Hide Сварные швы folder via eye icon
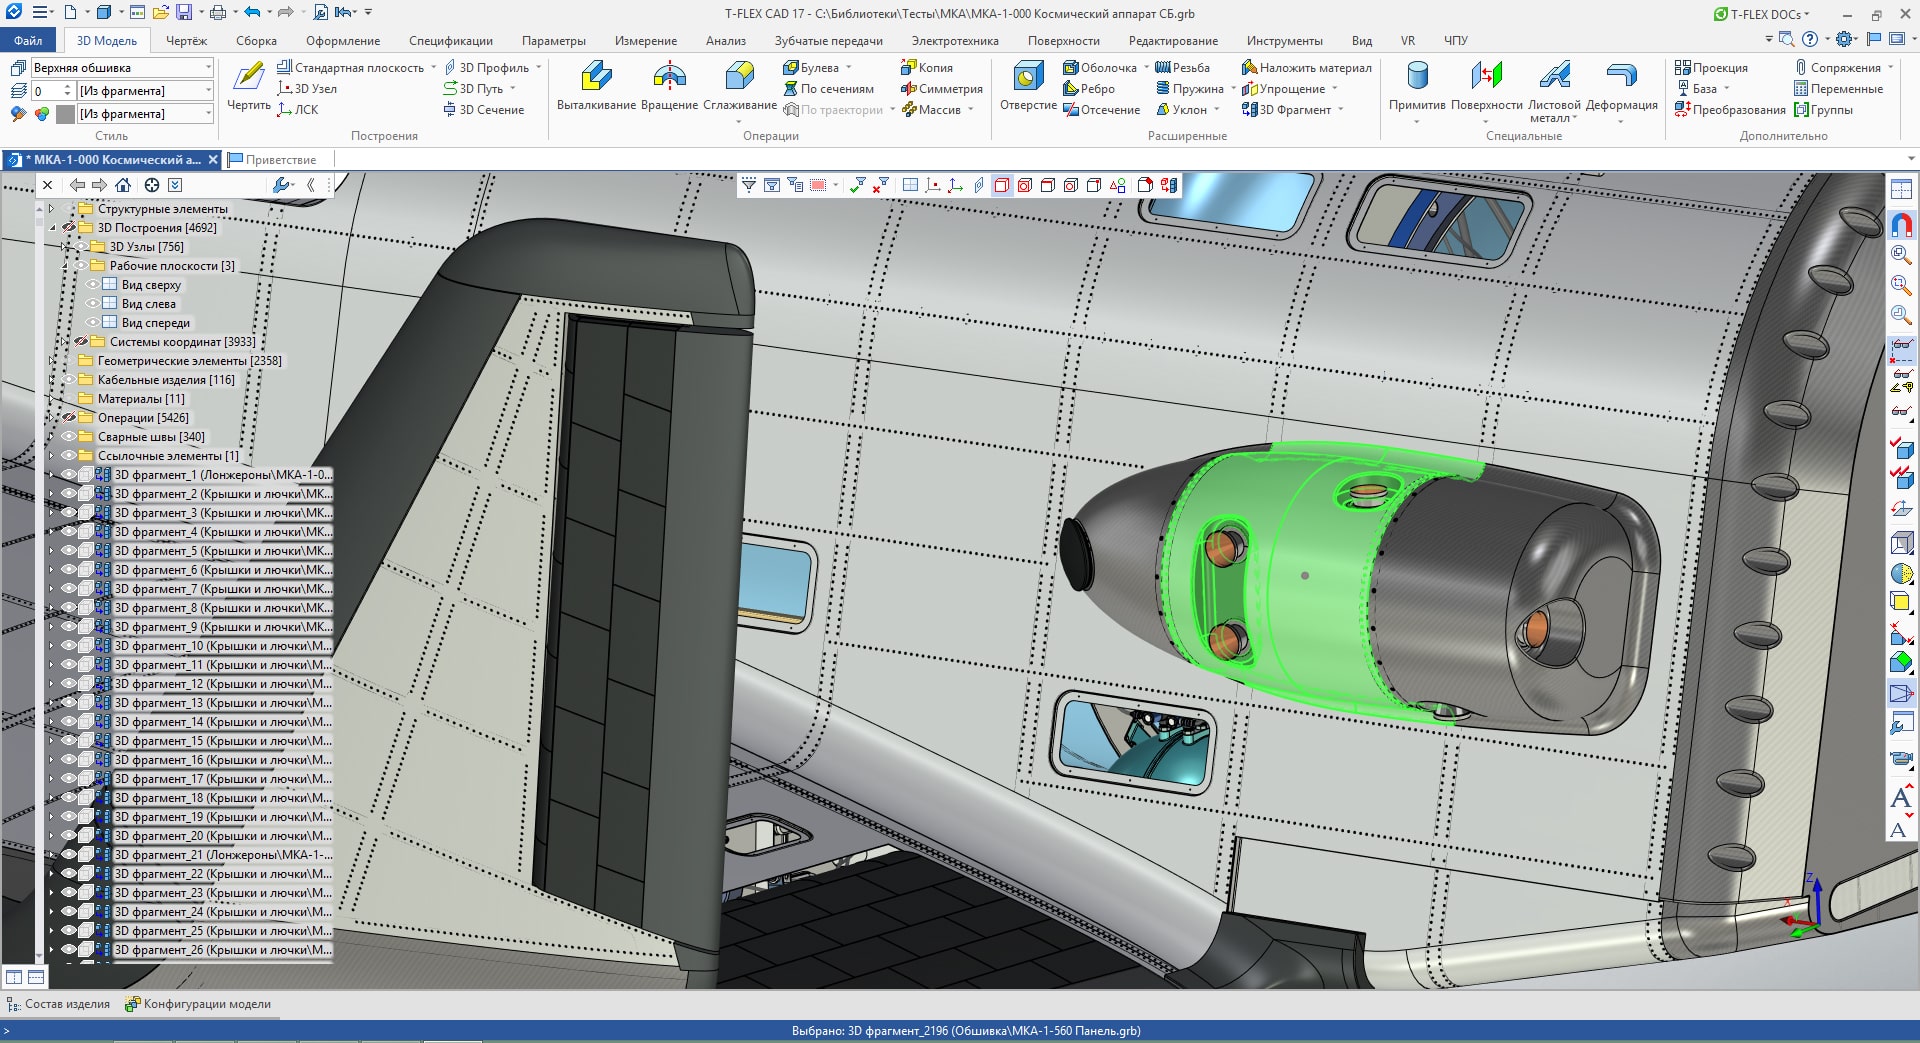Viewport: 1920px width, 1043px height. pyautogui.click(x=69, y=437)
